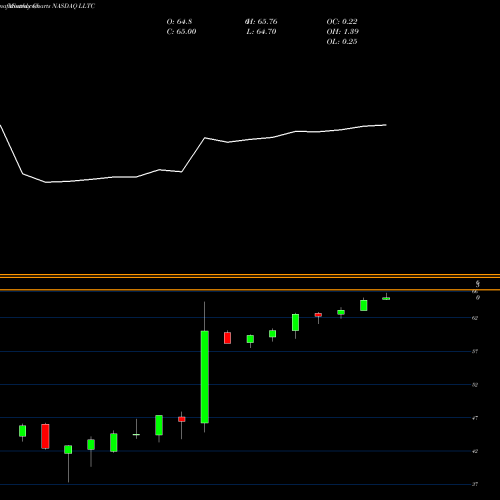Click the 42 price axis label
This screenshot has height=500, width=500.
click(x=475, y=451)
